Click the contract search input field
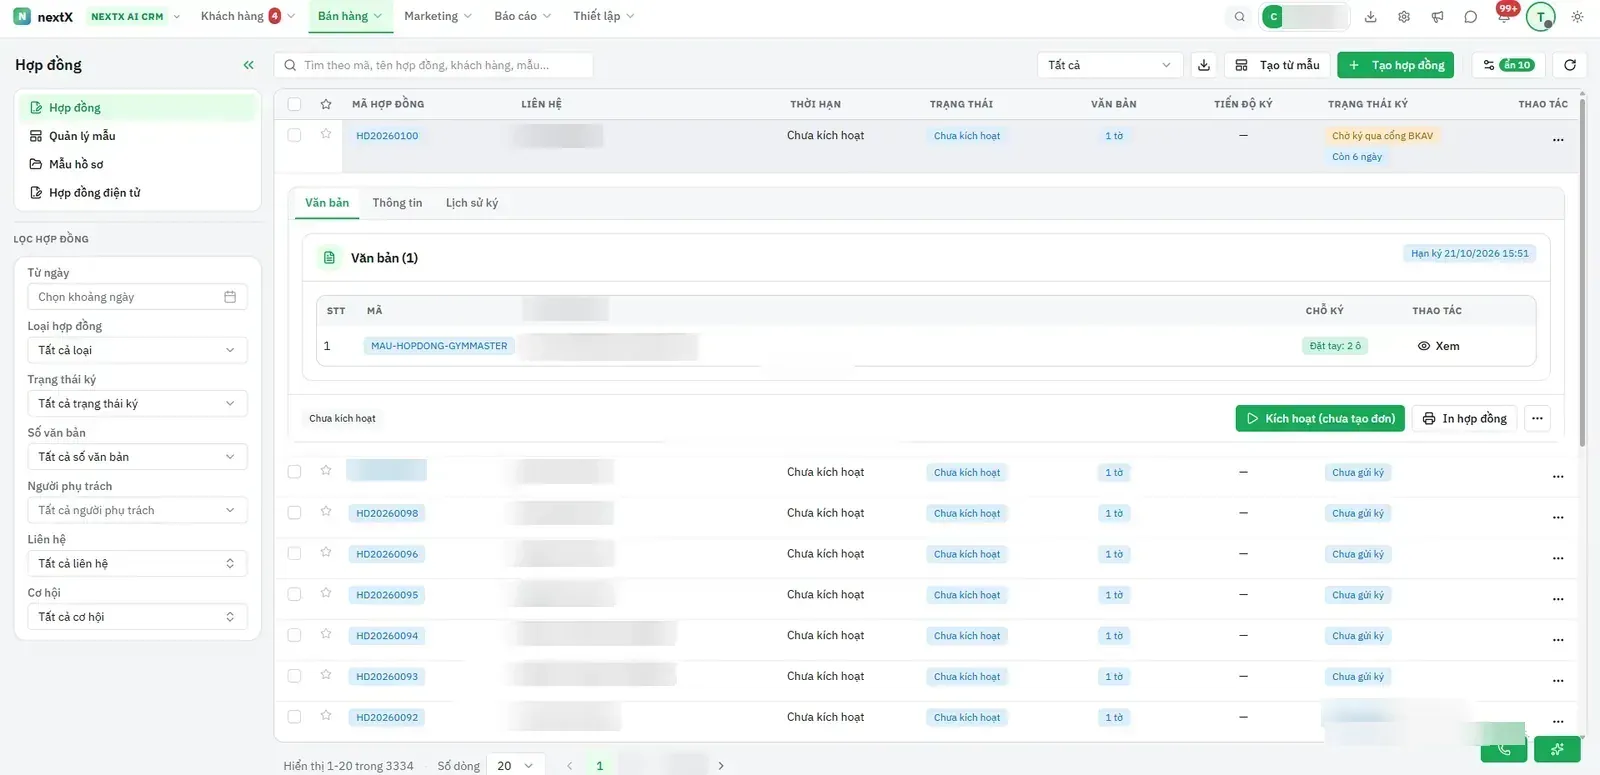This screenshot has height=775, width=1600. [434, 65]
